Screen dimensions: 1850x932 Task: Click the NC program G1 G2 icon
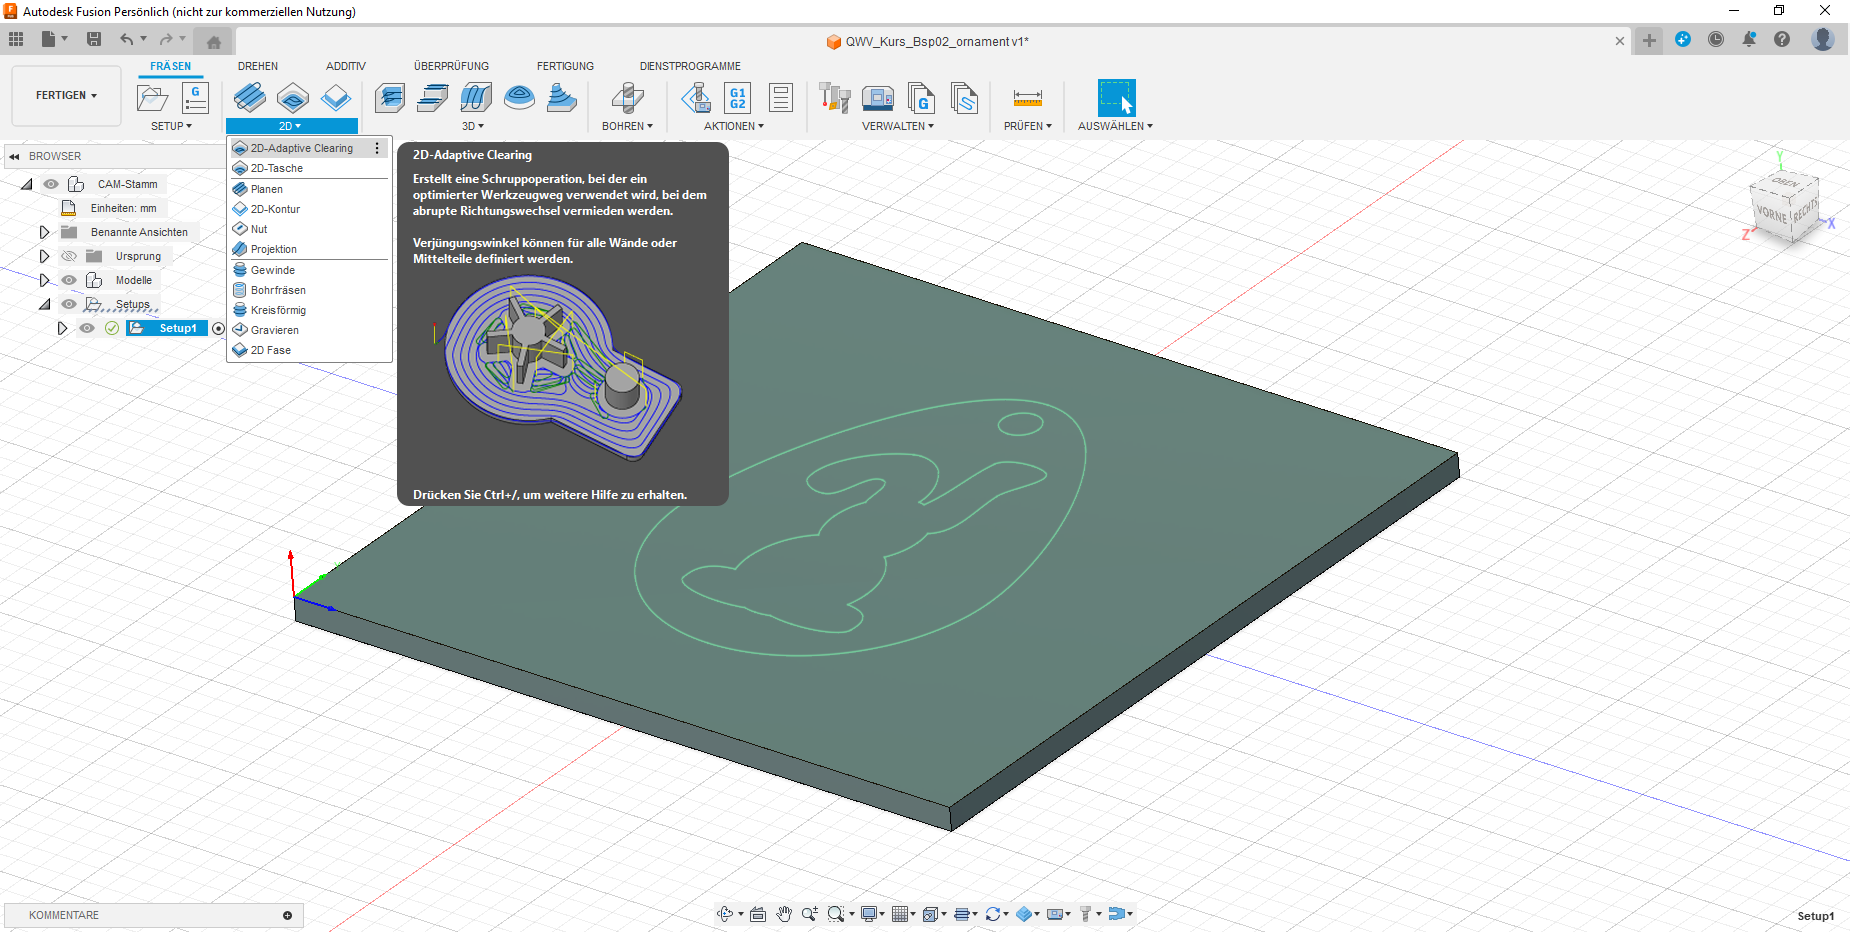click(737, 98)
